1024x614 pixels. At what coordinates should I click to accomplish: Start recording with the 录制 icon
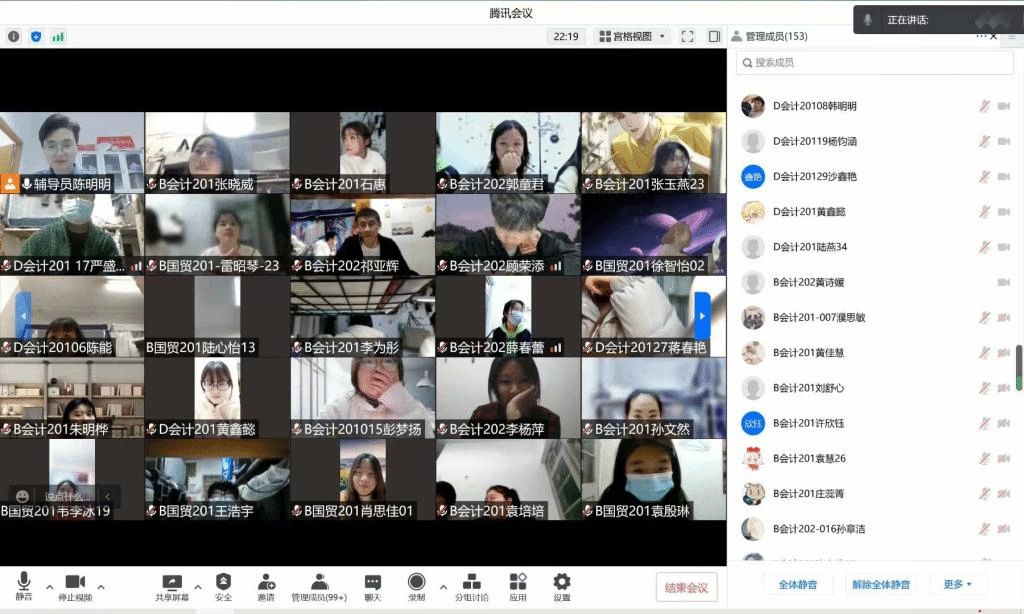417,586
